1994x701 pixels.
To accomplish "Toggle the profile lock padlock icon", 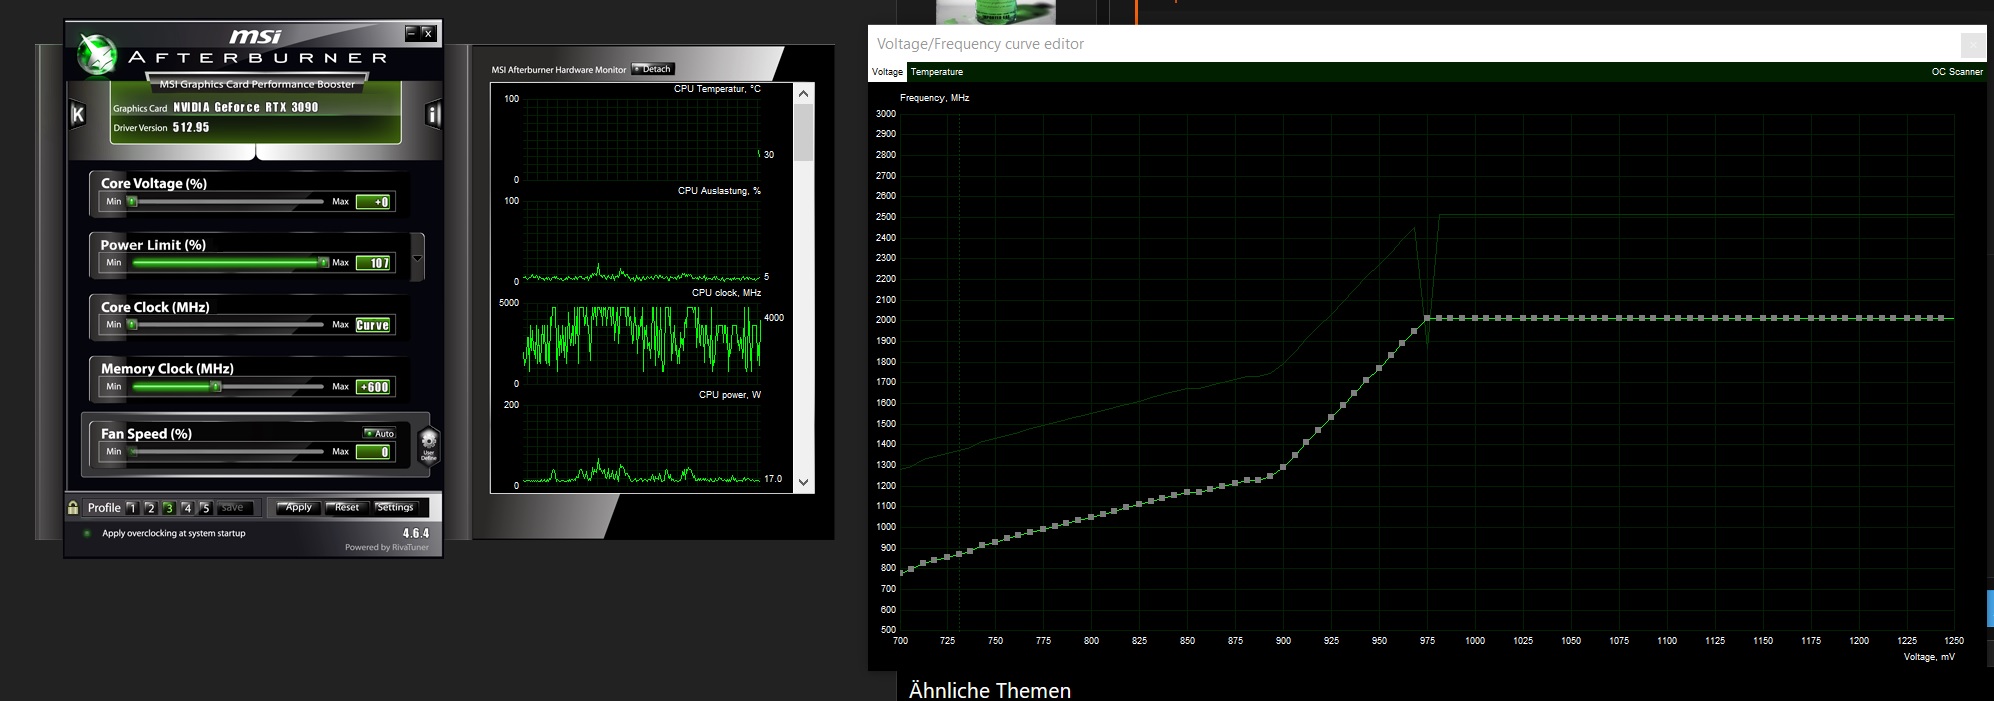I will click(x=73, y=508).
